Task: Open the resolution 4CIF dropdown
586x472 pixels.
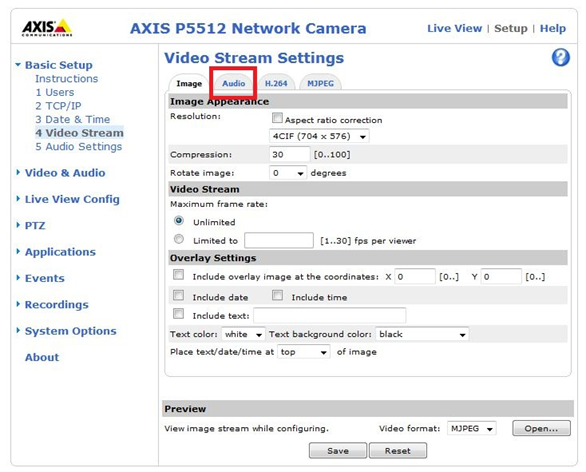Action: pos(319,136)
